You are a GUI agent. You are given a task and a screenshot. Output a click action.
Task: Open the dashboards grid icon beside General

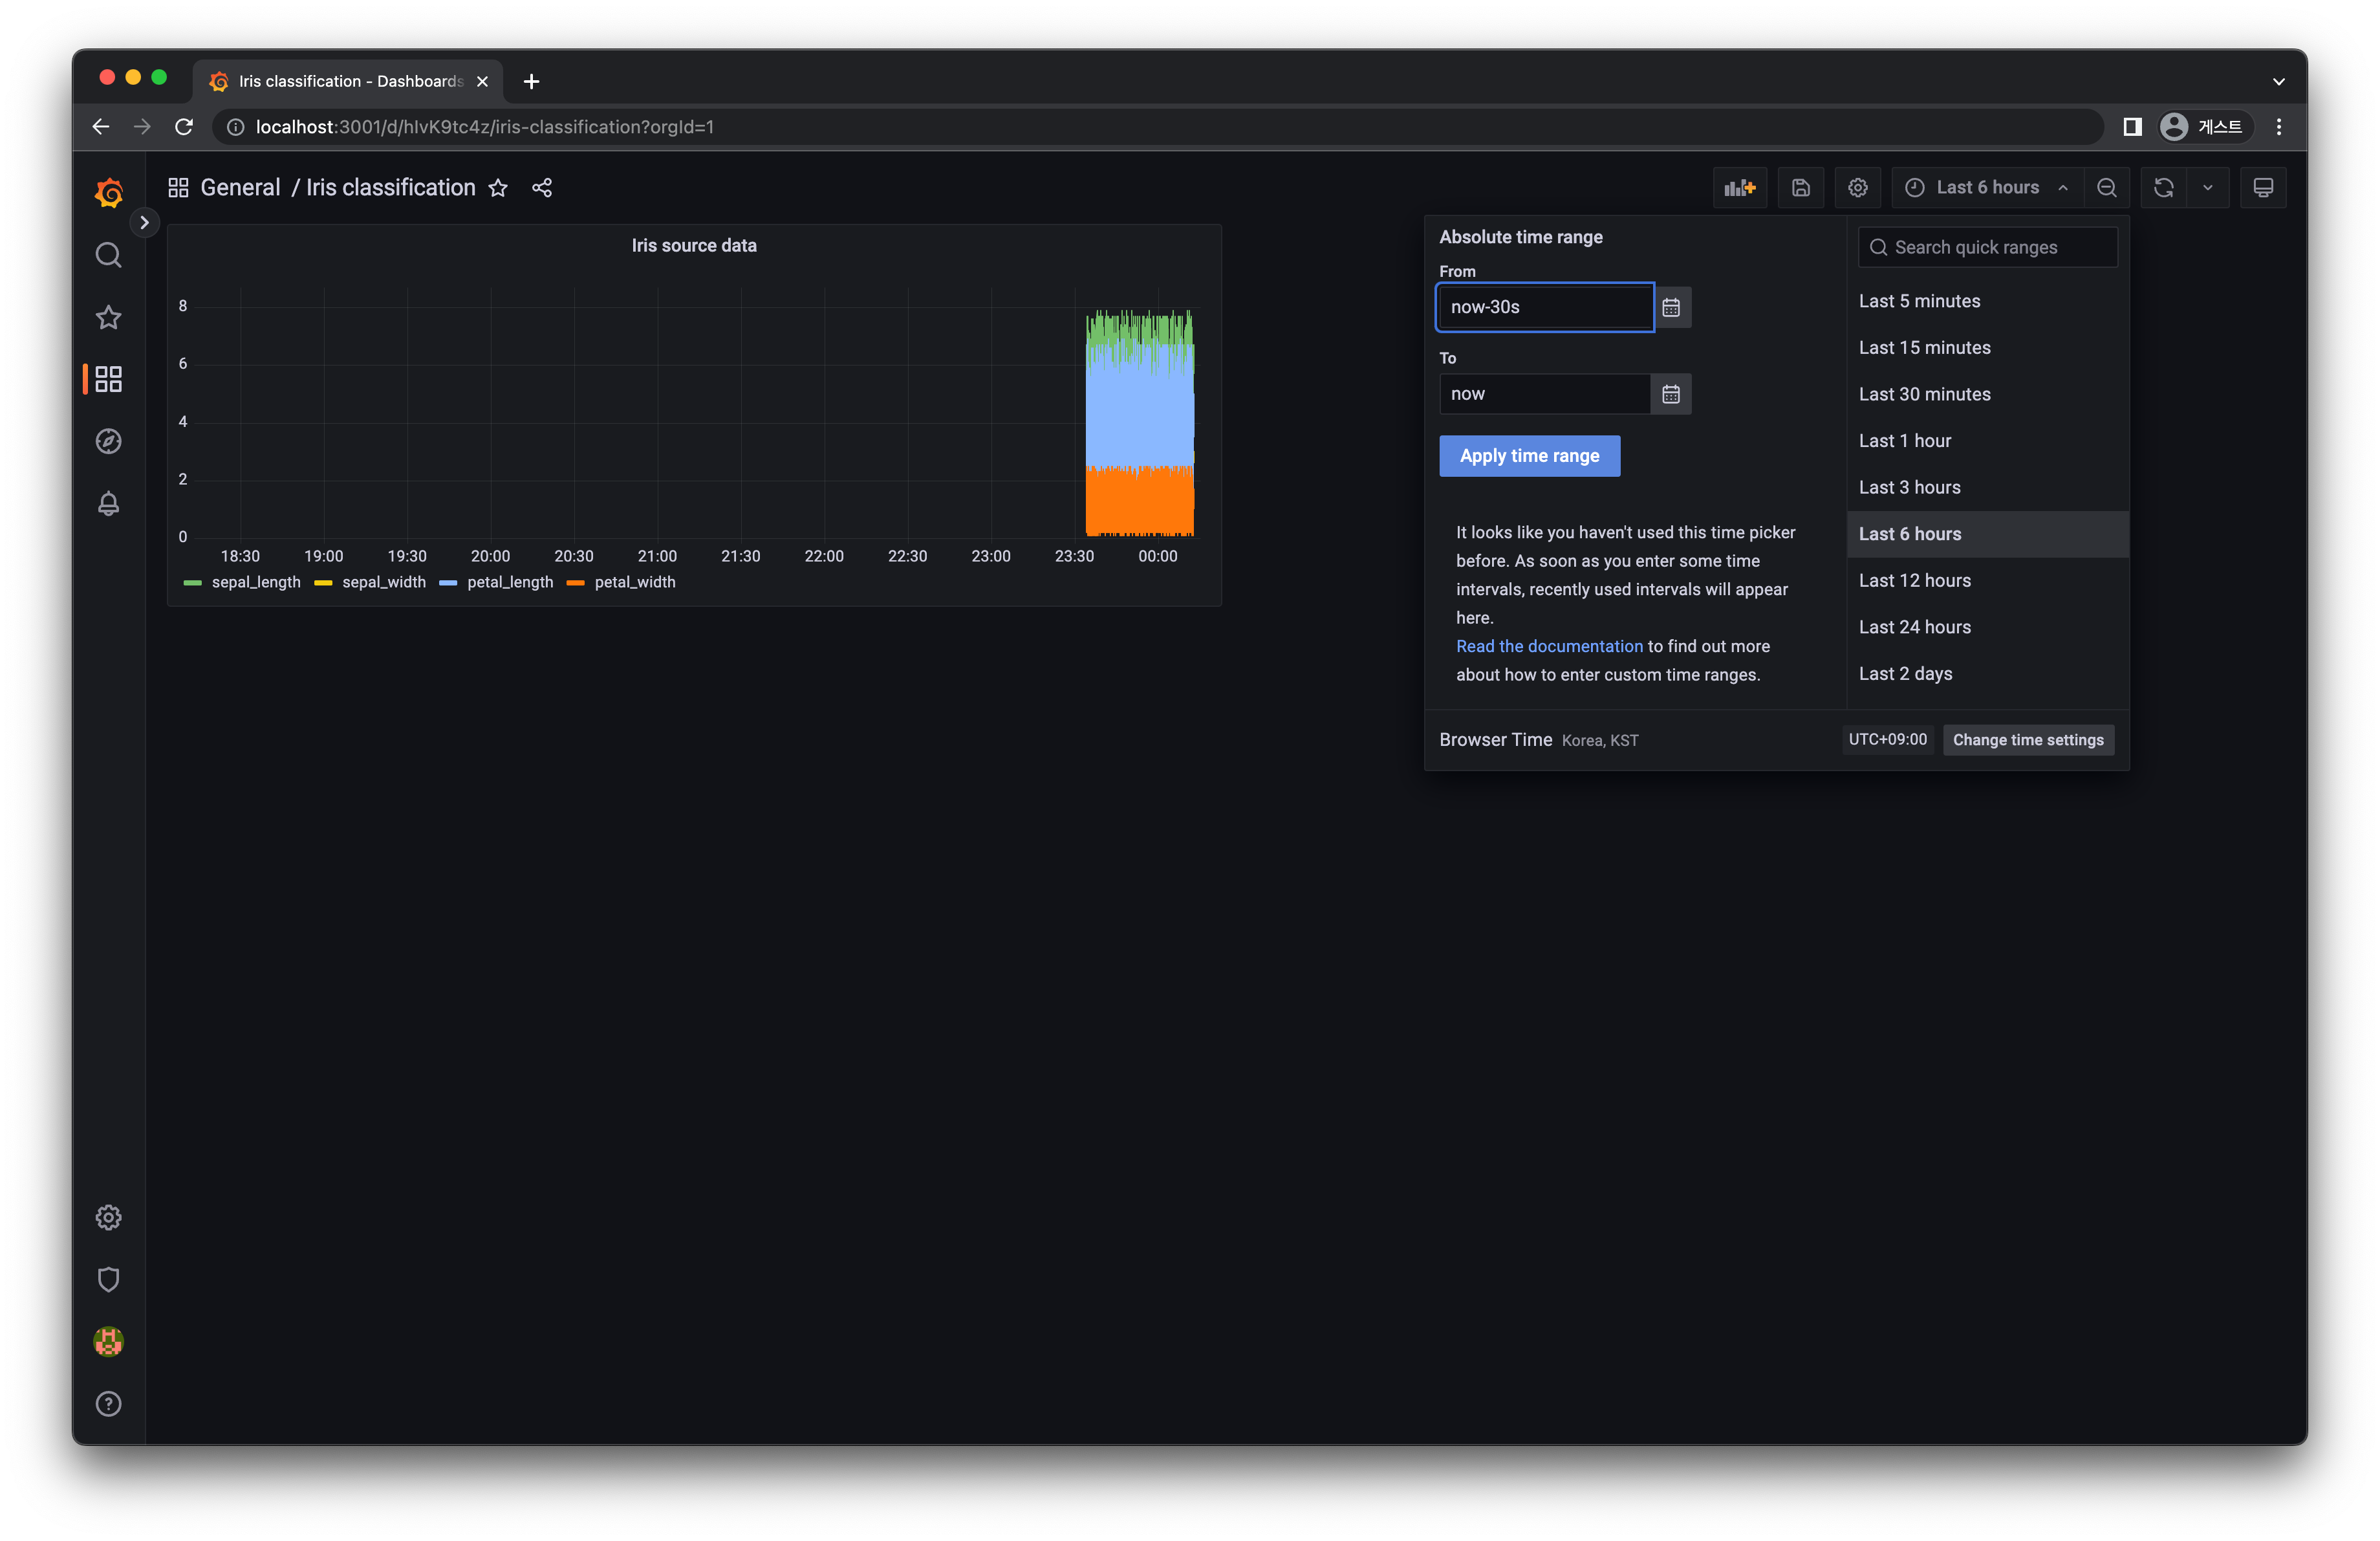(x=178, y=188)
